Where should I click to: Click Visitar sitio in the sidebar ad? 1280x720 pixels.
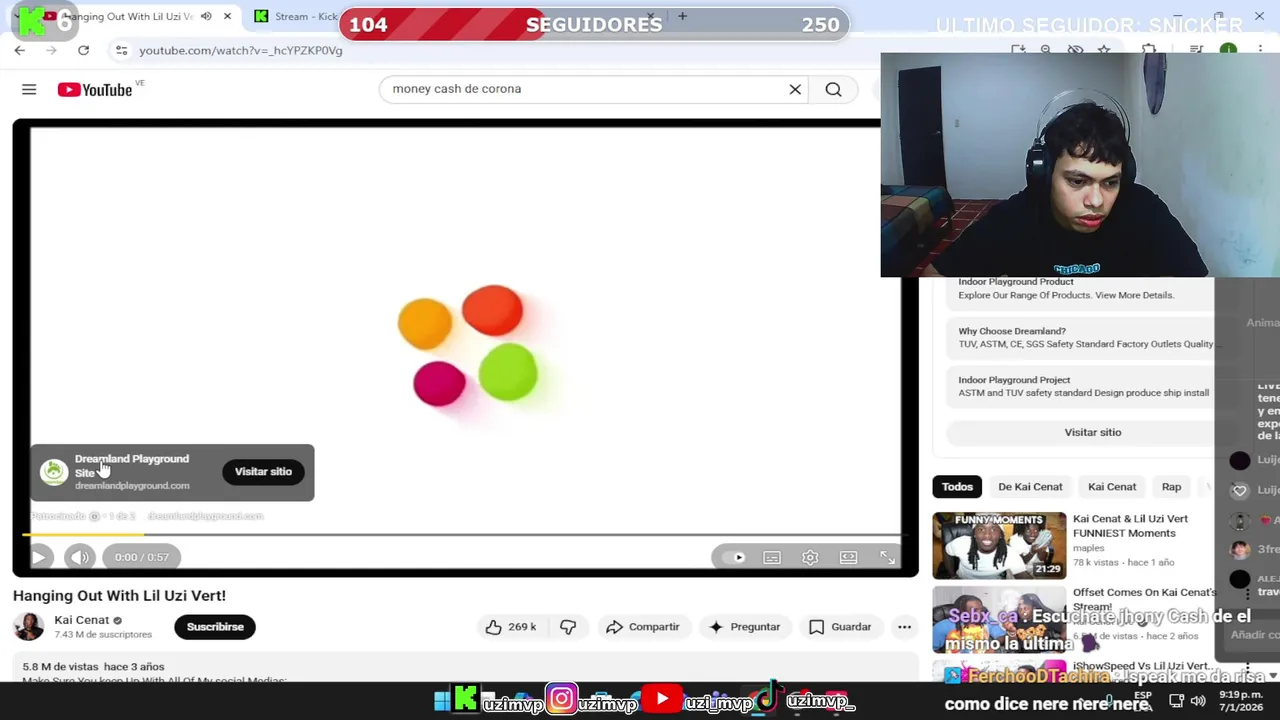pyautogui.click(x=1092, y=432)
